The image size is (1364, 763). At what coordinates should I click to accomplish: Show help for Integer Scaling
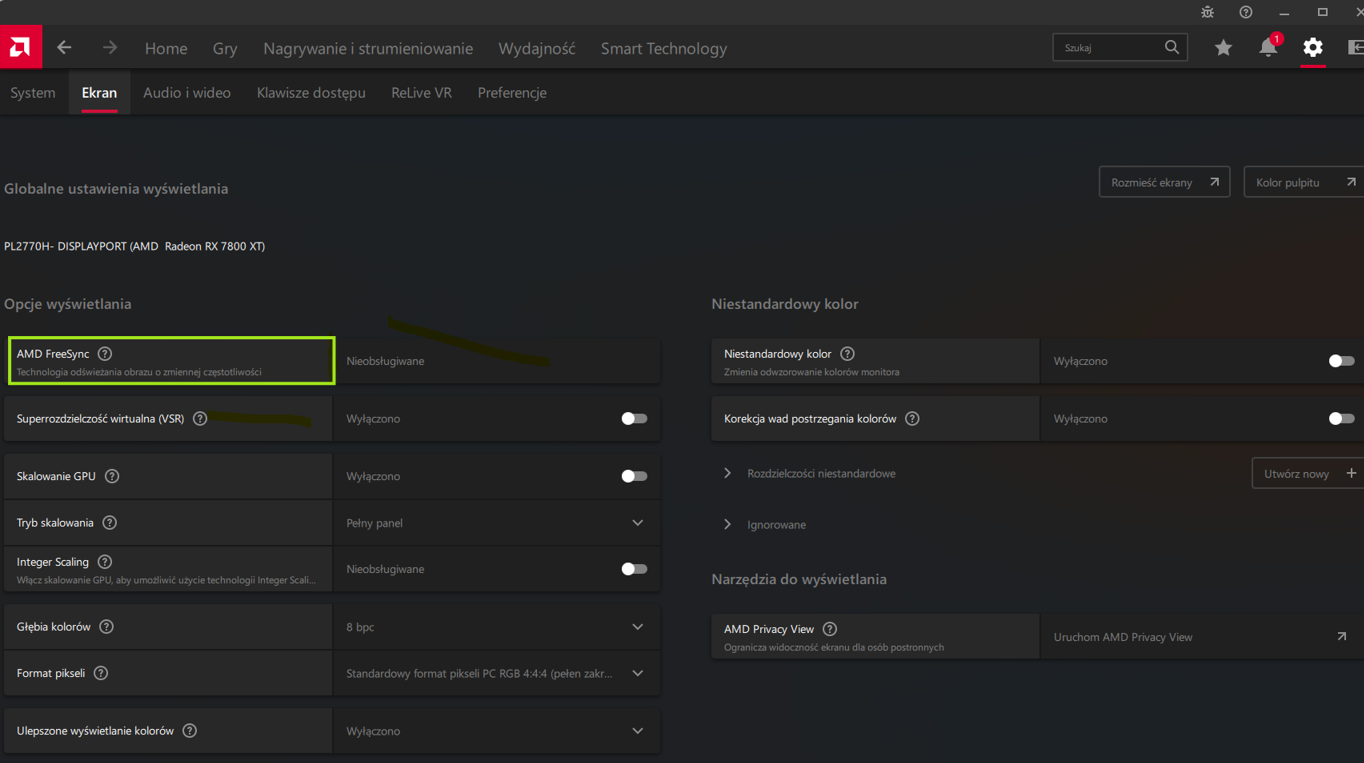[x=105, y=562]
